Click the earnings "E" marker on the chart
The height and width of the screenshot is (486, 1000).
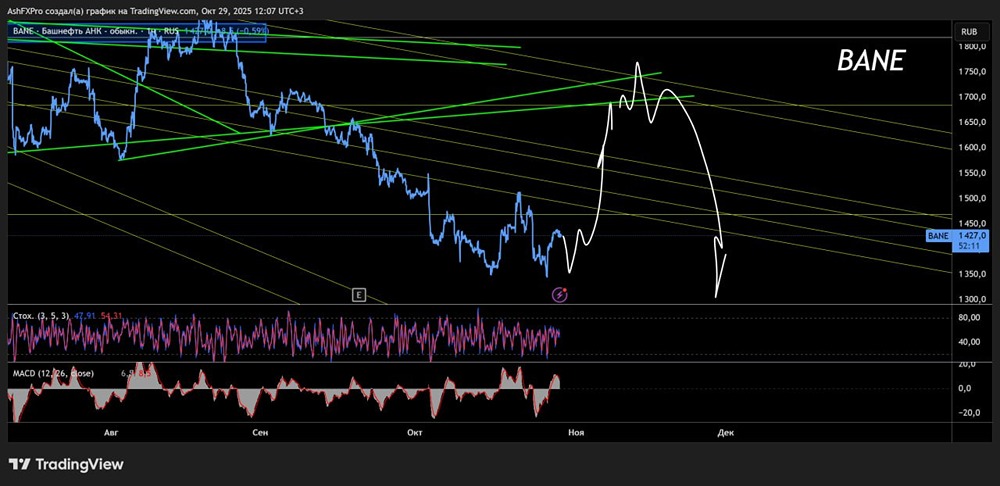(359, 295)
